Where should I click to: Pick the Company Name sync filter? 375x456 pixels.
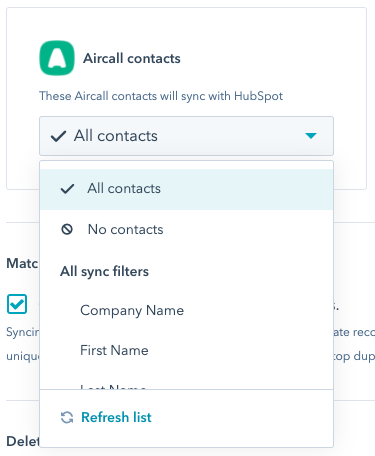[186, 310]
